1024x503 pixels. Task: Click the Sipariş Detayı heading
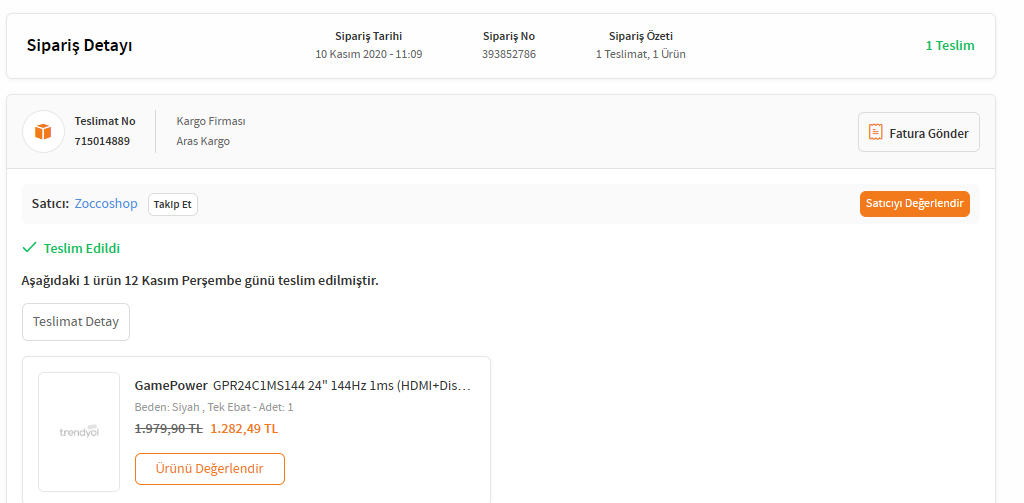point(80,46)
